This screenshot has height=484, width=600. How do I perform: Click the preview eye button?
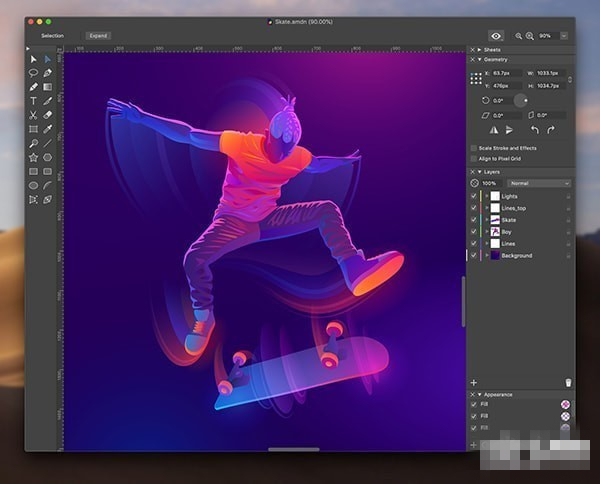point(495,35)
